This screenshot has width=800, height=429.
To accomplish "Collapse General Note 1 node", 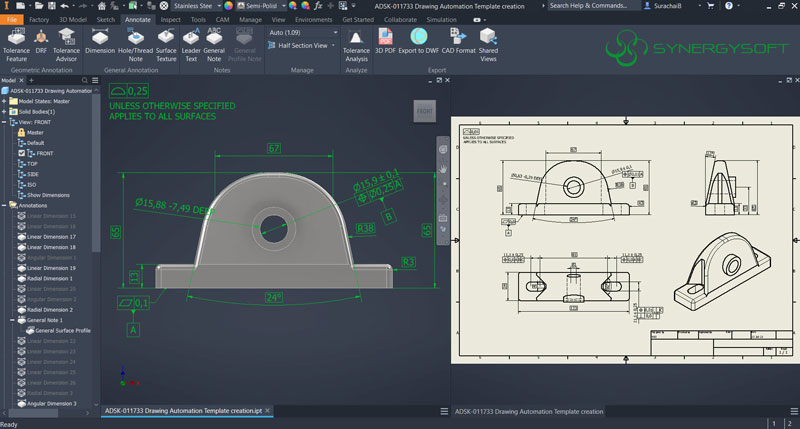I will [x=13, y=320].
